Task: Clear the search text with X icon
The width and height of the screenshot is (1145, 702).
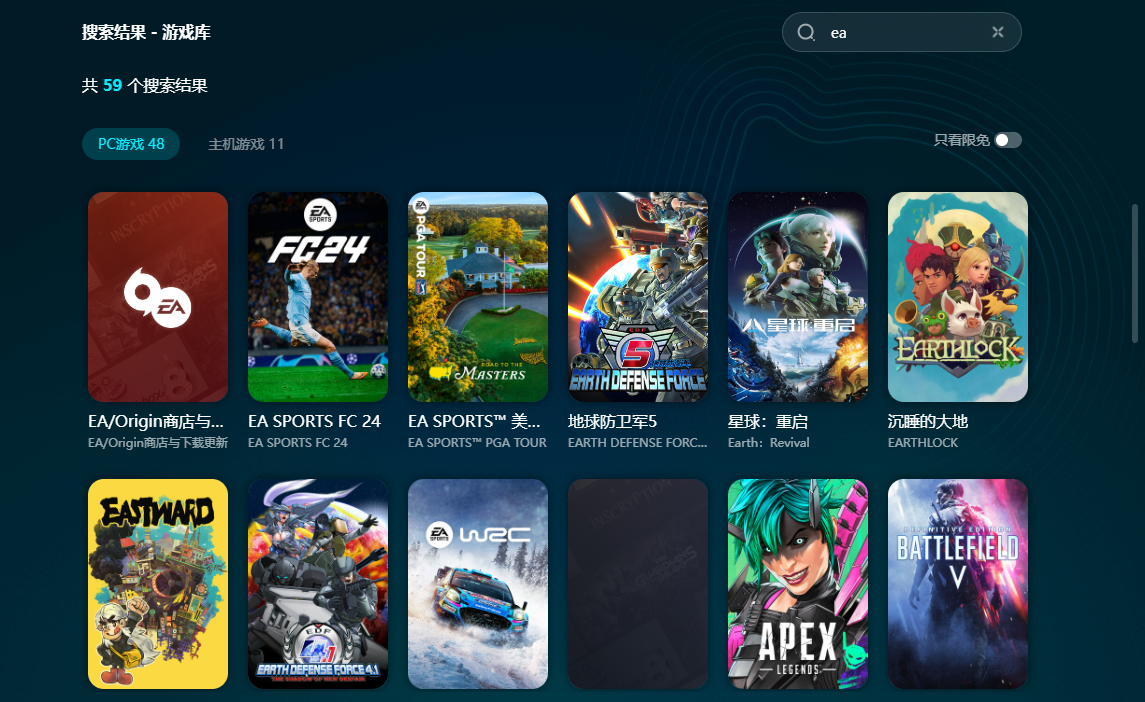Action: 997,32
